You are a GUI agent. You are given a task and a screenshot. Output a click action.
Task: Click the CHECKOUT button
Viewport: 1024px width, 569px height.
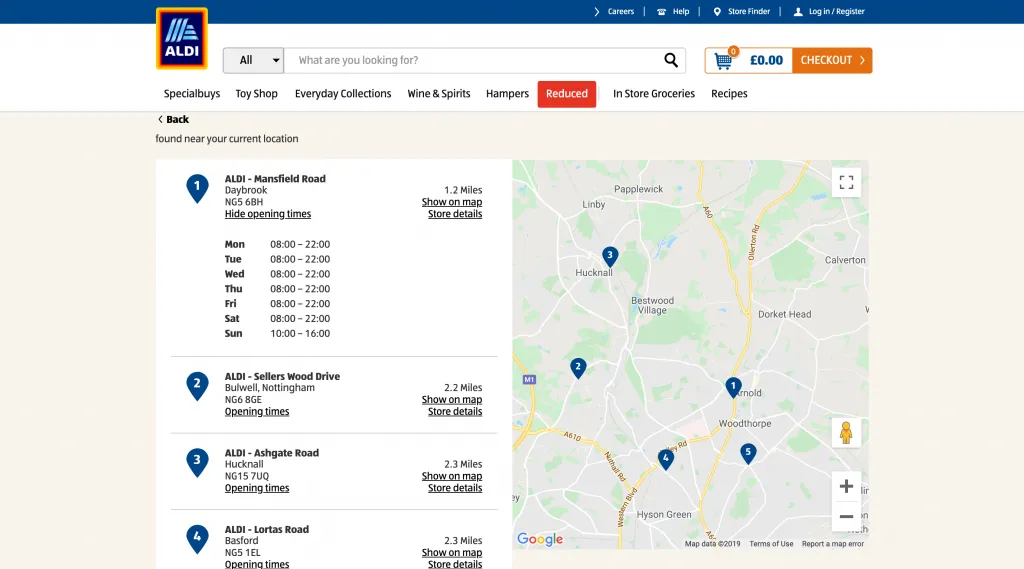click(832, 60)
